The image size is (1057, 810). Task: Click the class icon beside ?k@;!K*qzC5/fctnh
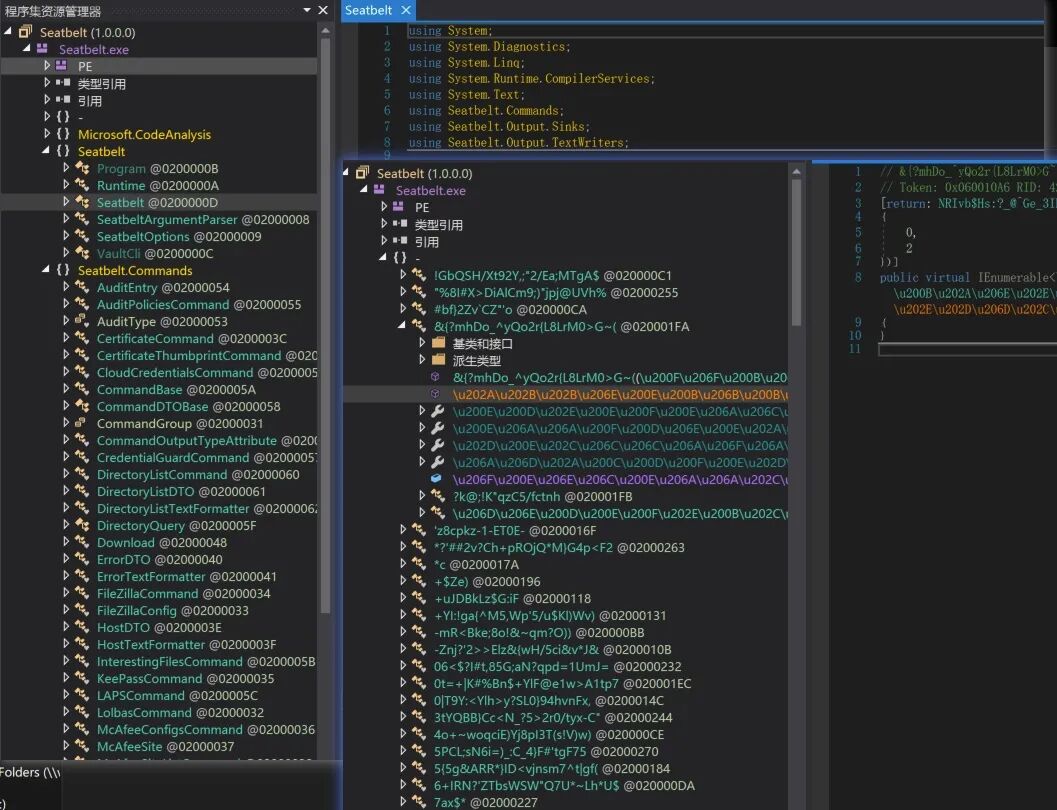[x=437, y=496]
